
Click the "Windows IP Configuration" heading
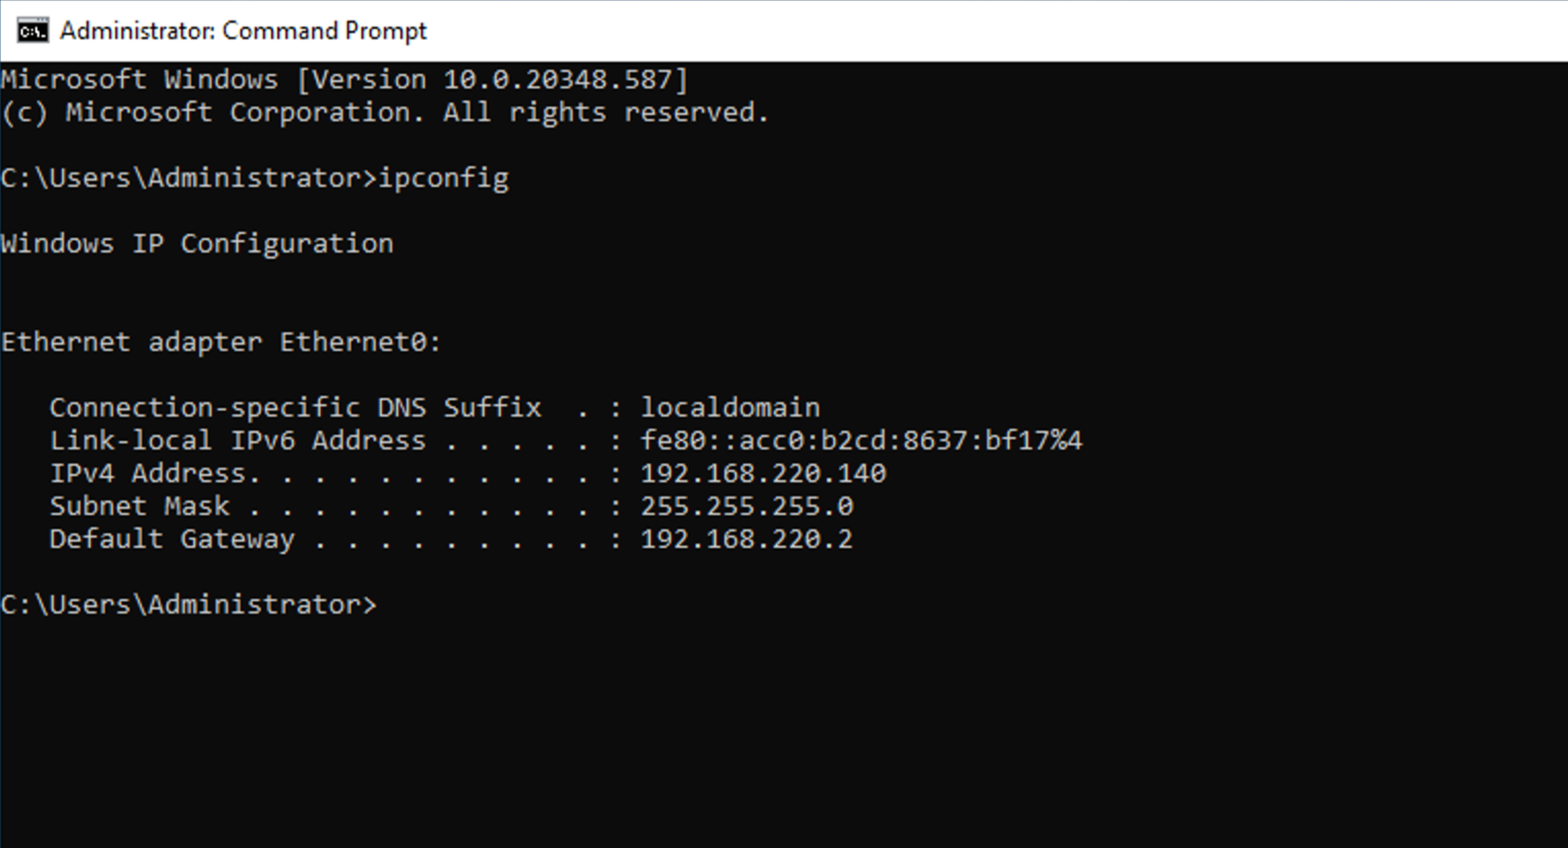pos(196,243)
